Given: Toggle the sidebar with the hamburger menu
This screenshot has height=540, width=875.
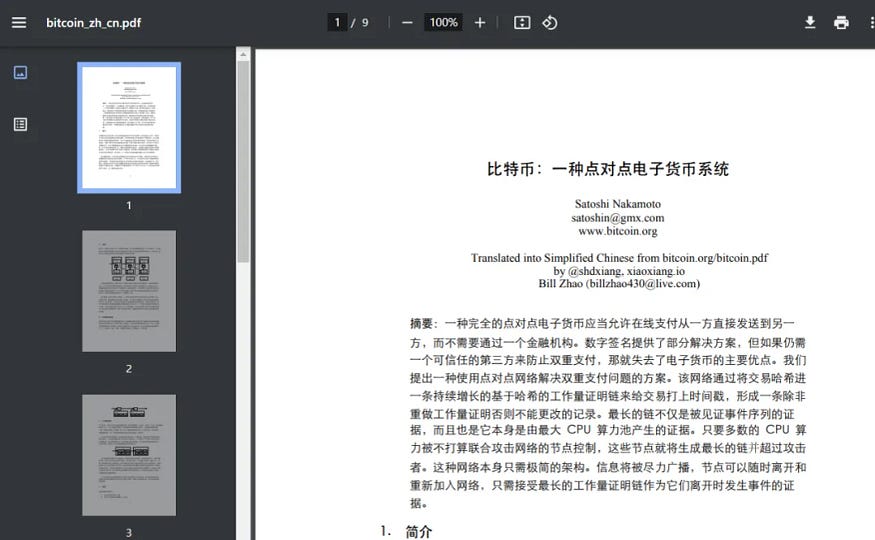Looking at the screenshot, I should click(x=19, y=22).
